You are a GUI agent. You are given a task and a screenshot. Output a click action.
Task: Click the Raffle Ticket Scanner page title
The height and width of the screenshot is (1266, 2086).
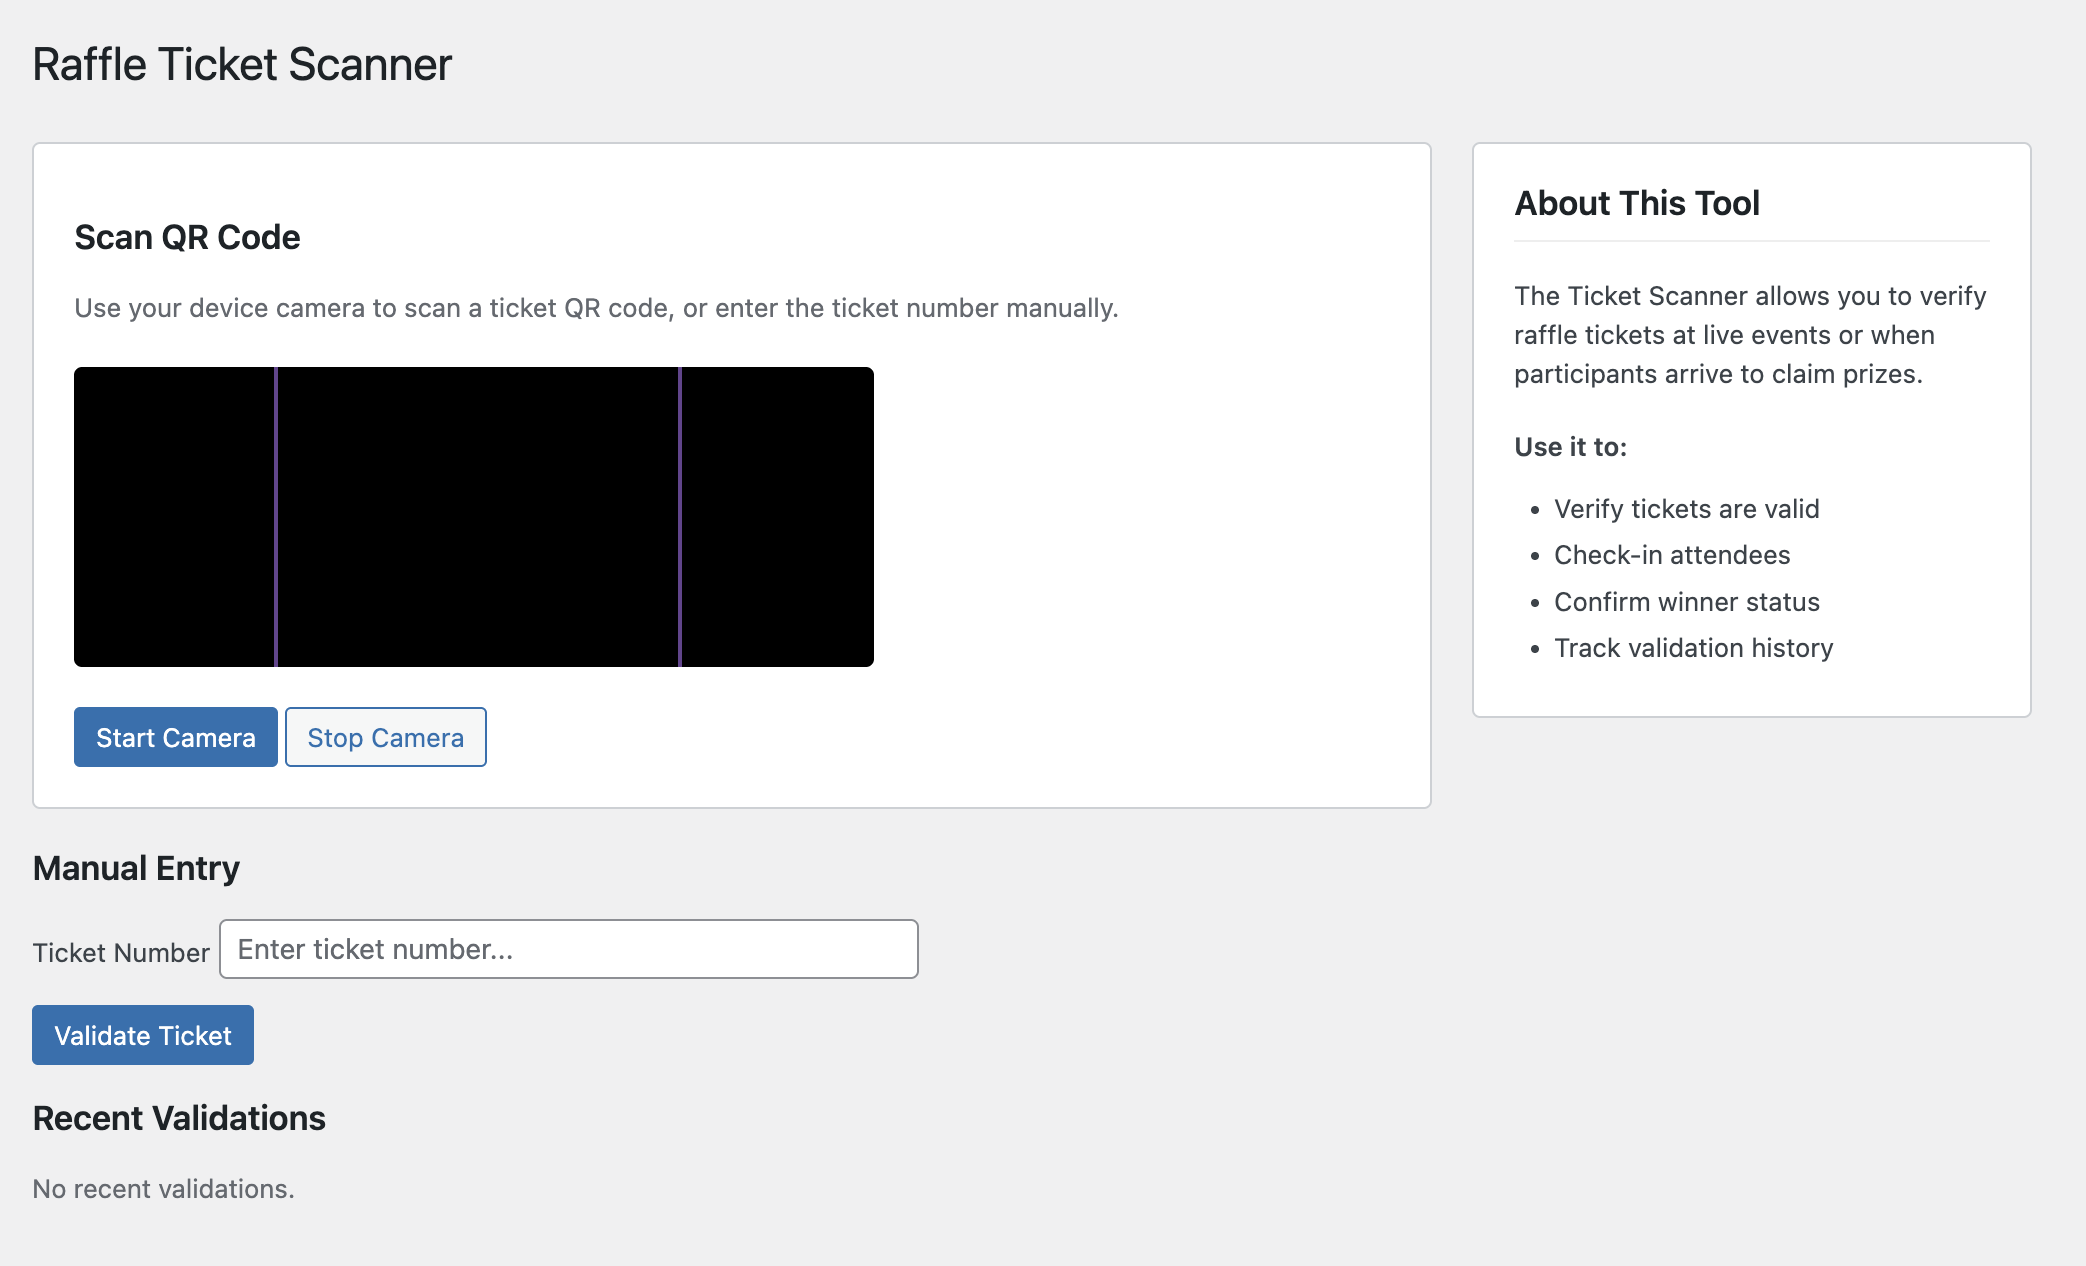(x=242, y=63)
